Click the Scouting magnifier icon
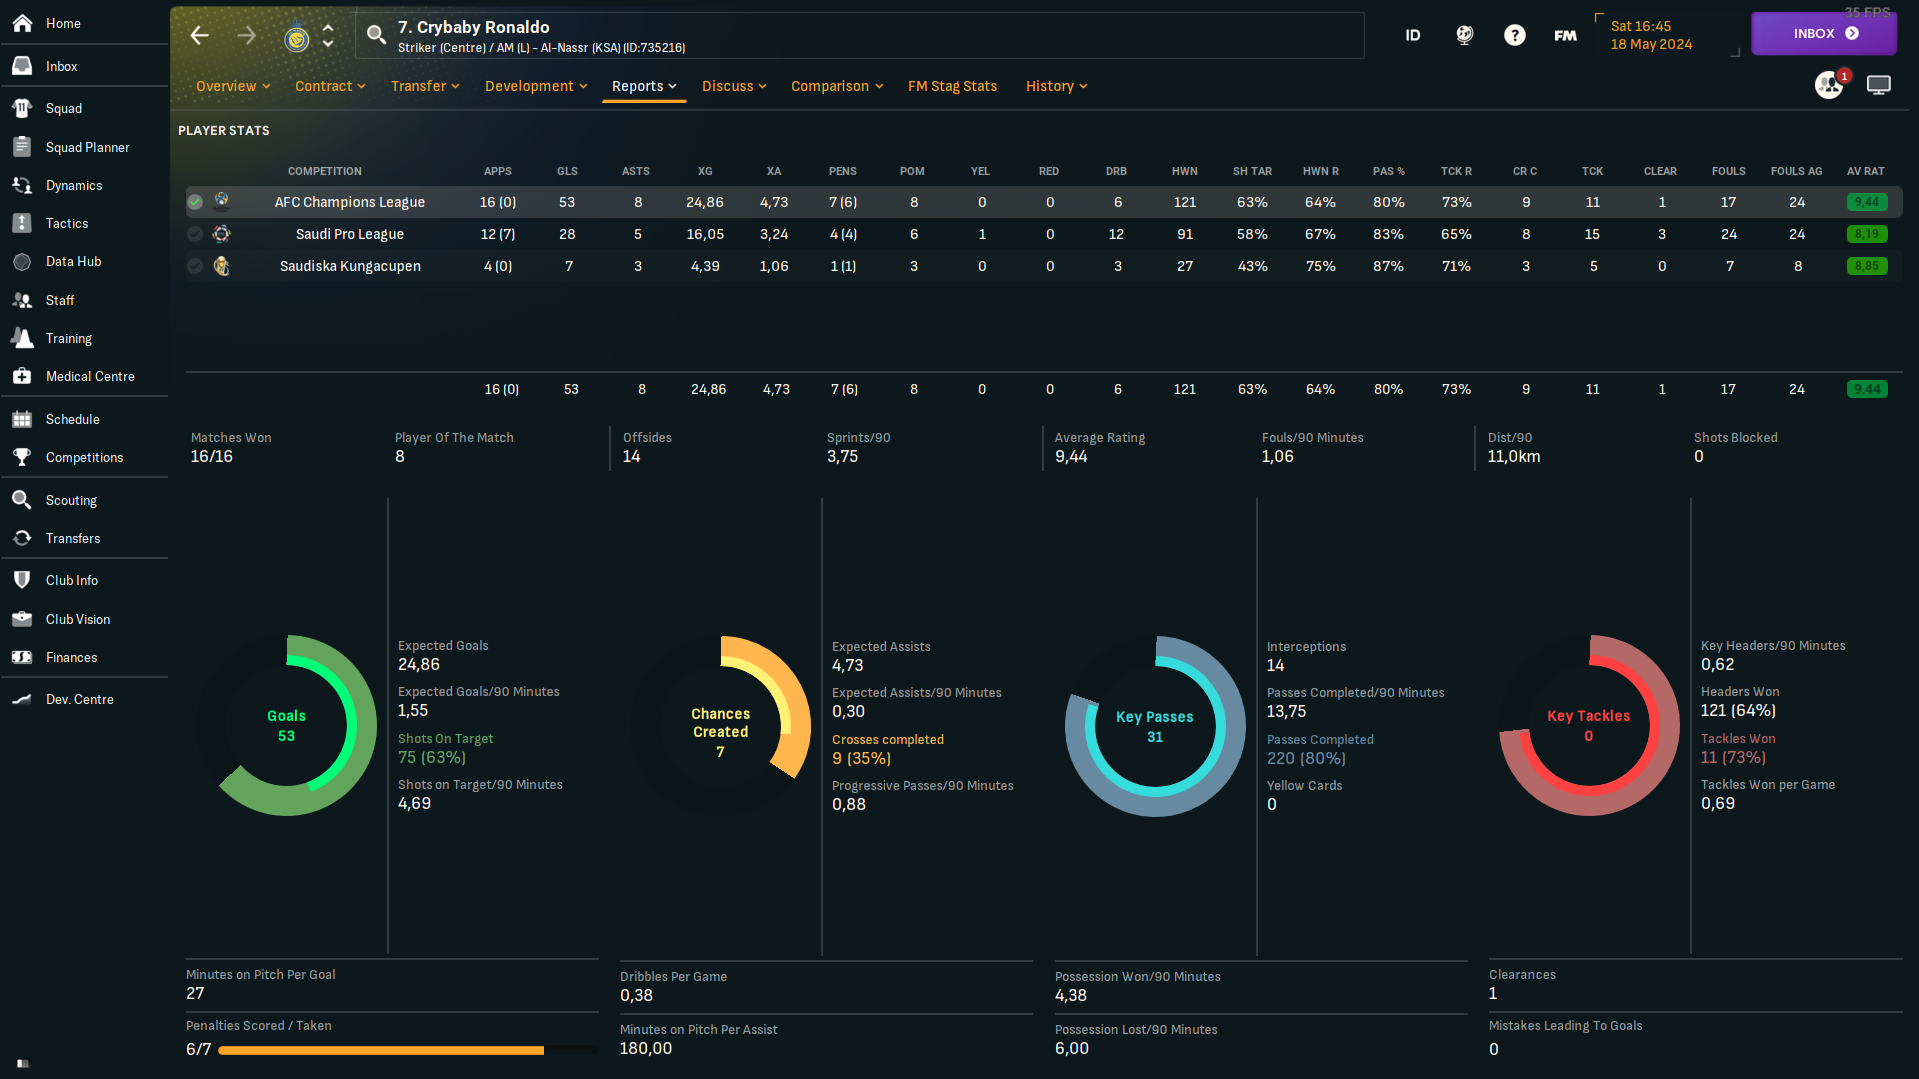The width and height of the screenshot is (1919, 1079). click(x=22, y=500)
